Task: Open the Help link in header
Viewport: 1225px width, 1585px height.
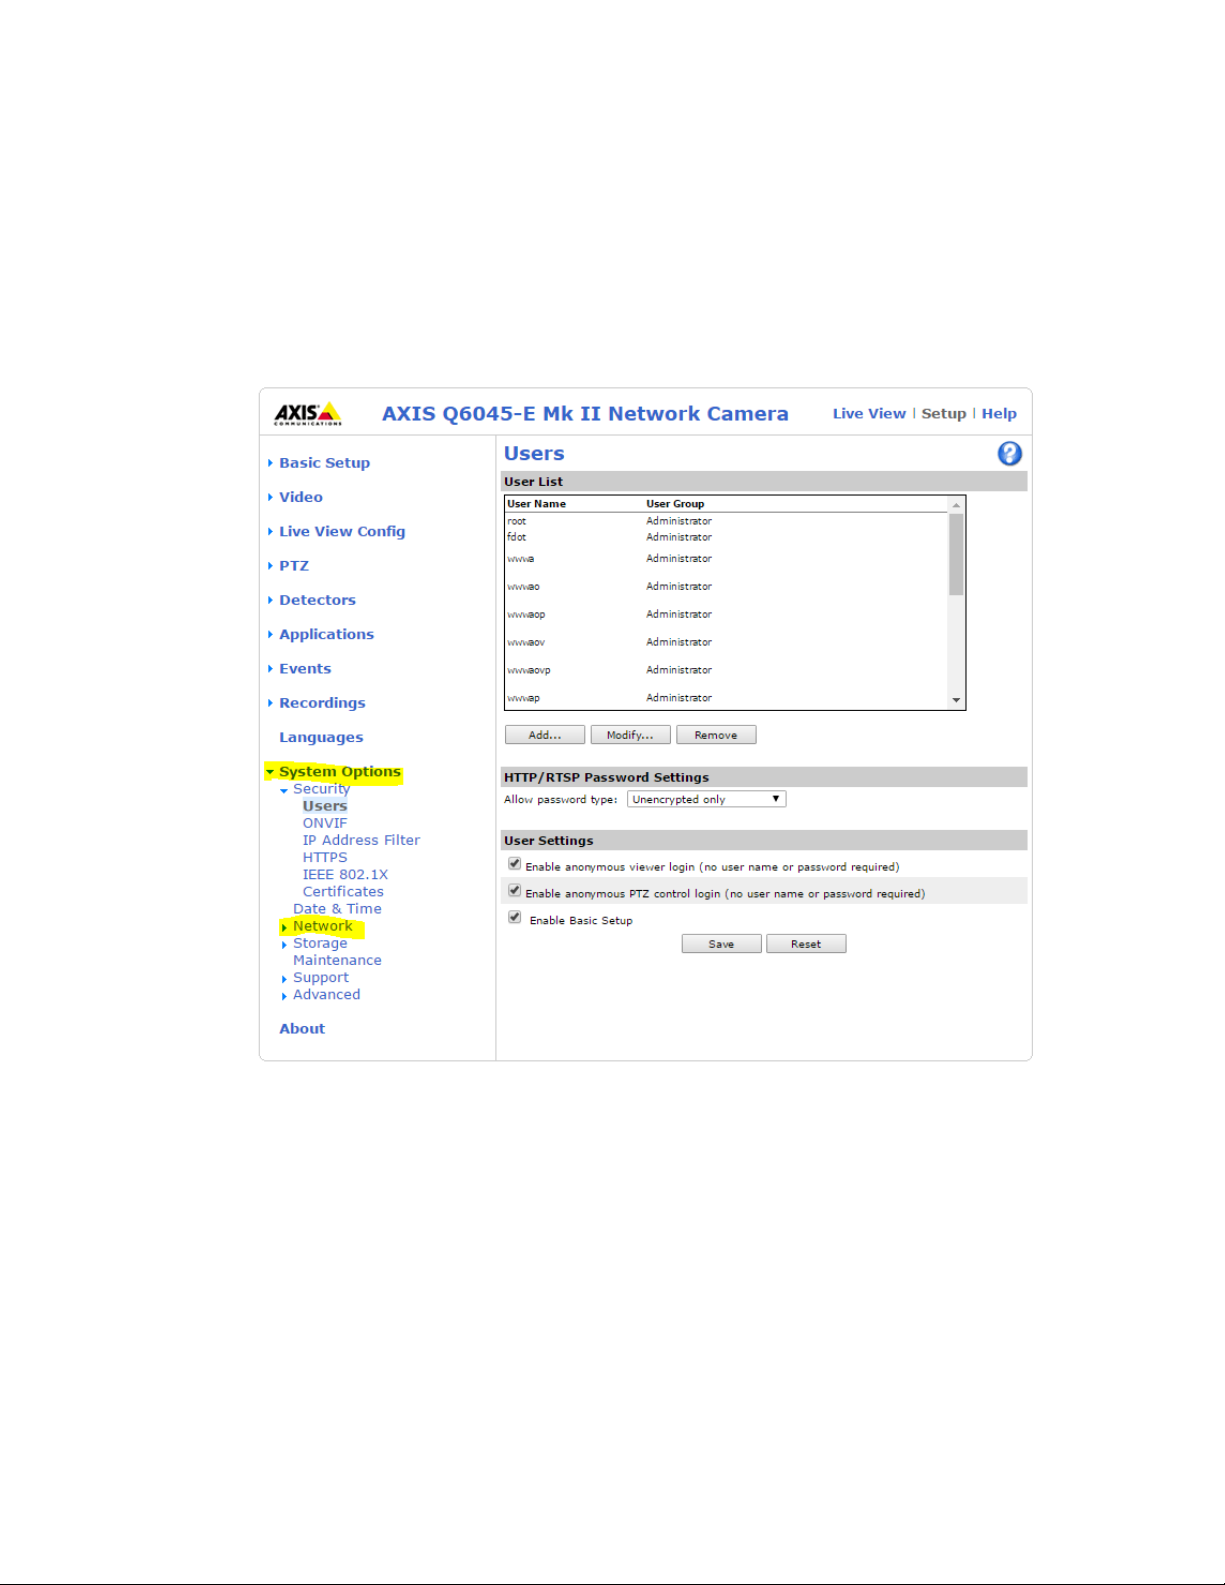Action: click(x=998, y=414)
